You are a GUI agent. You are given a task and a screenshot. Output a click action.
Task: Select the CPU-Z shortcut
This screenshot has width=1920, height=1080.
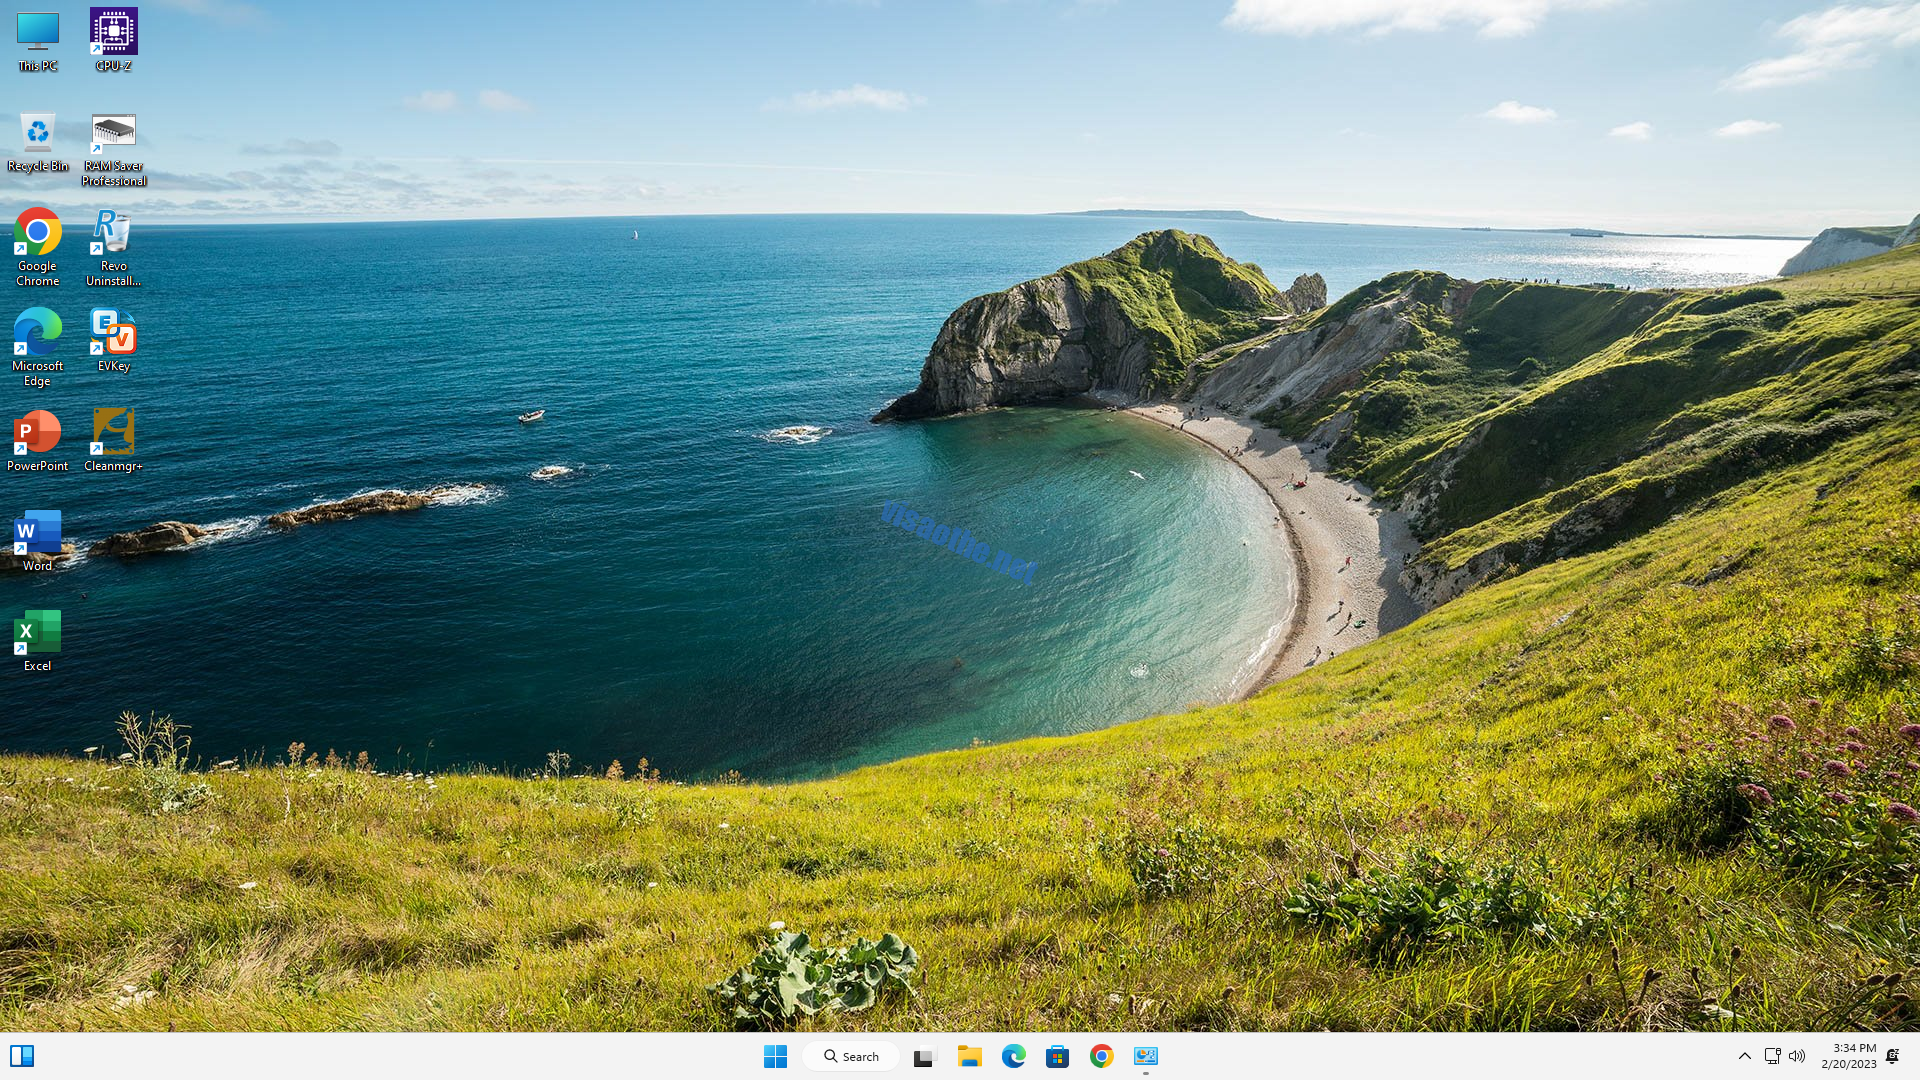(113, 41)
